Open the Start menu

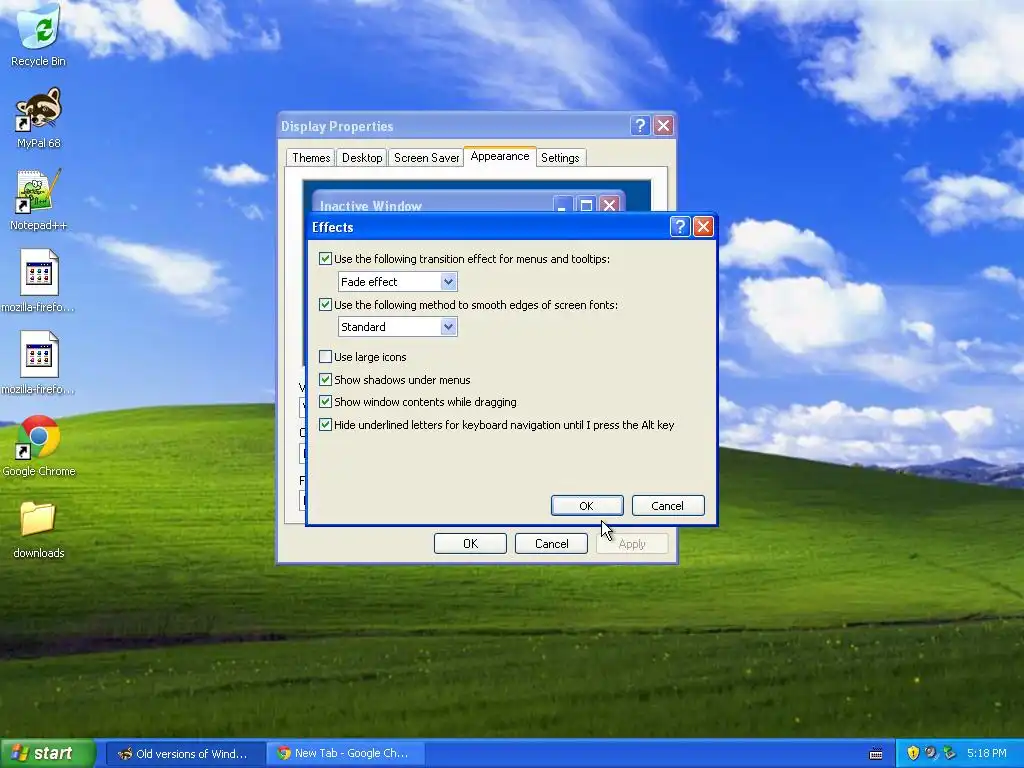47,753
